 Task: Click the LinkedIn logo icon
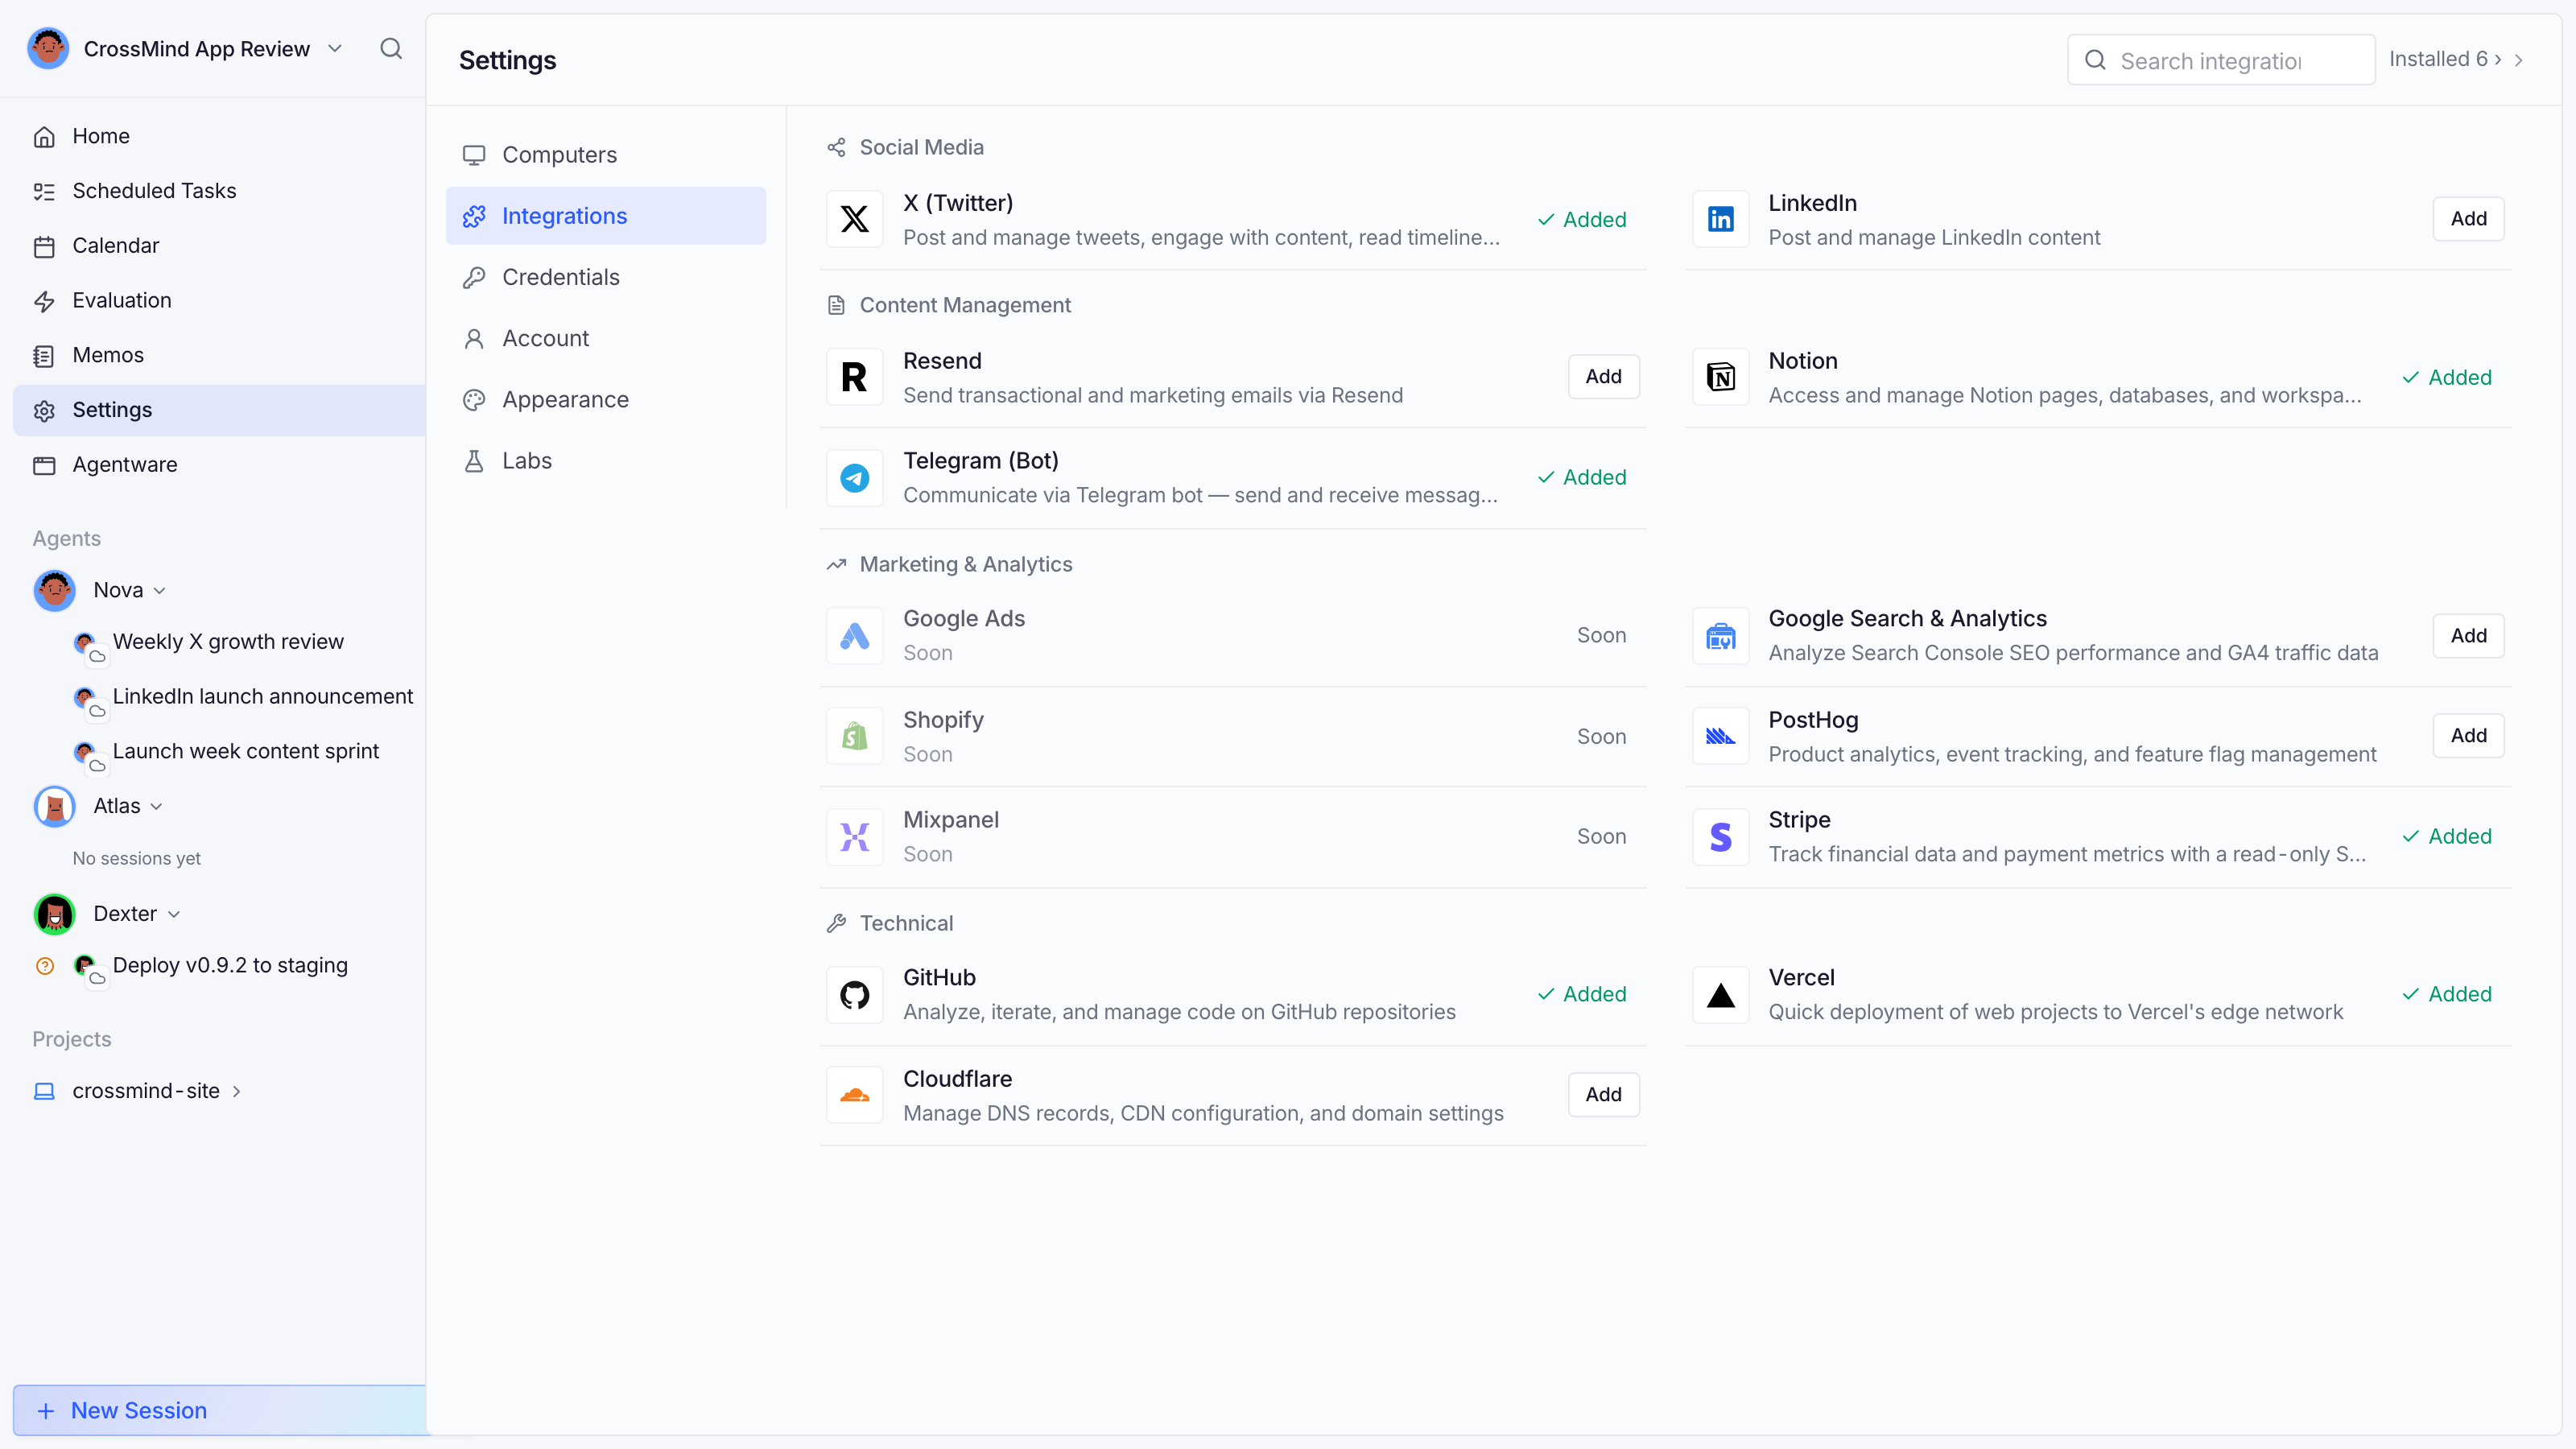coord(1720,219)
